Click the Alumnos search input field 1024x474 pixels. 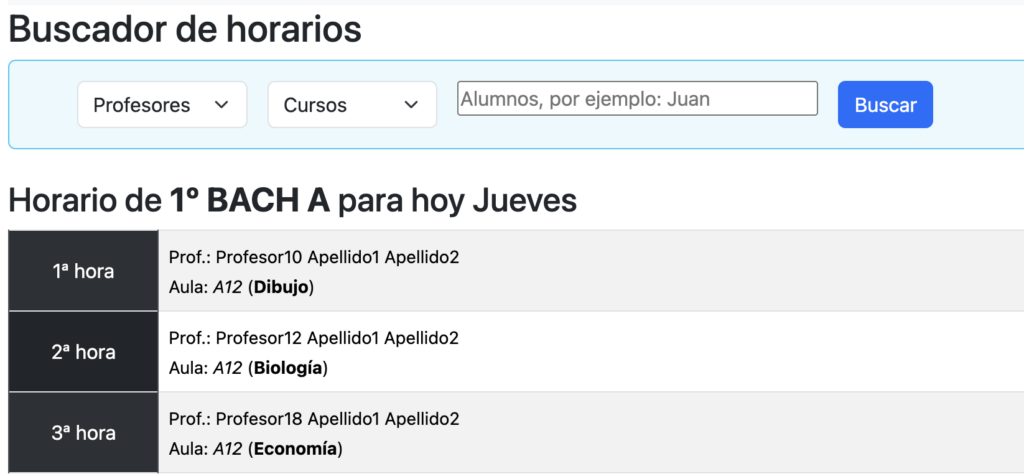[x=637, y=99]
